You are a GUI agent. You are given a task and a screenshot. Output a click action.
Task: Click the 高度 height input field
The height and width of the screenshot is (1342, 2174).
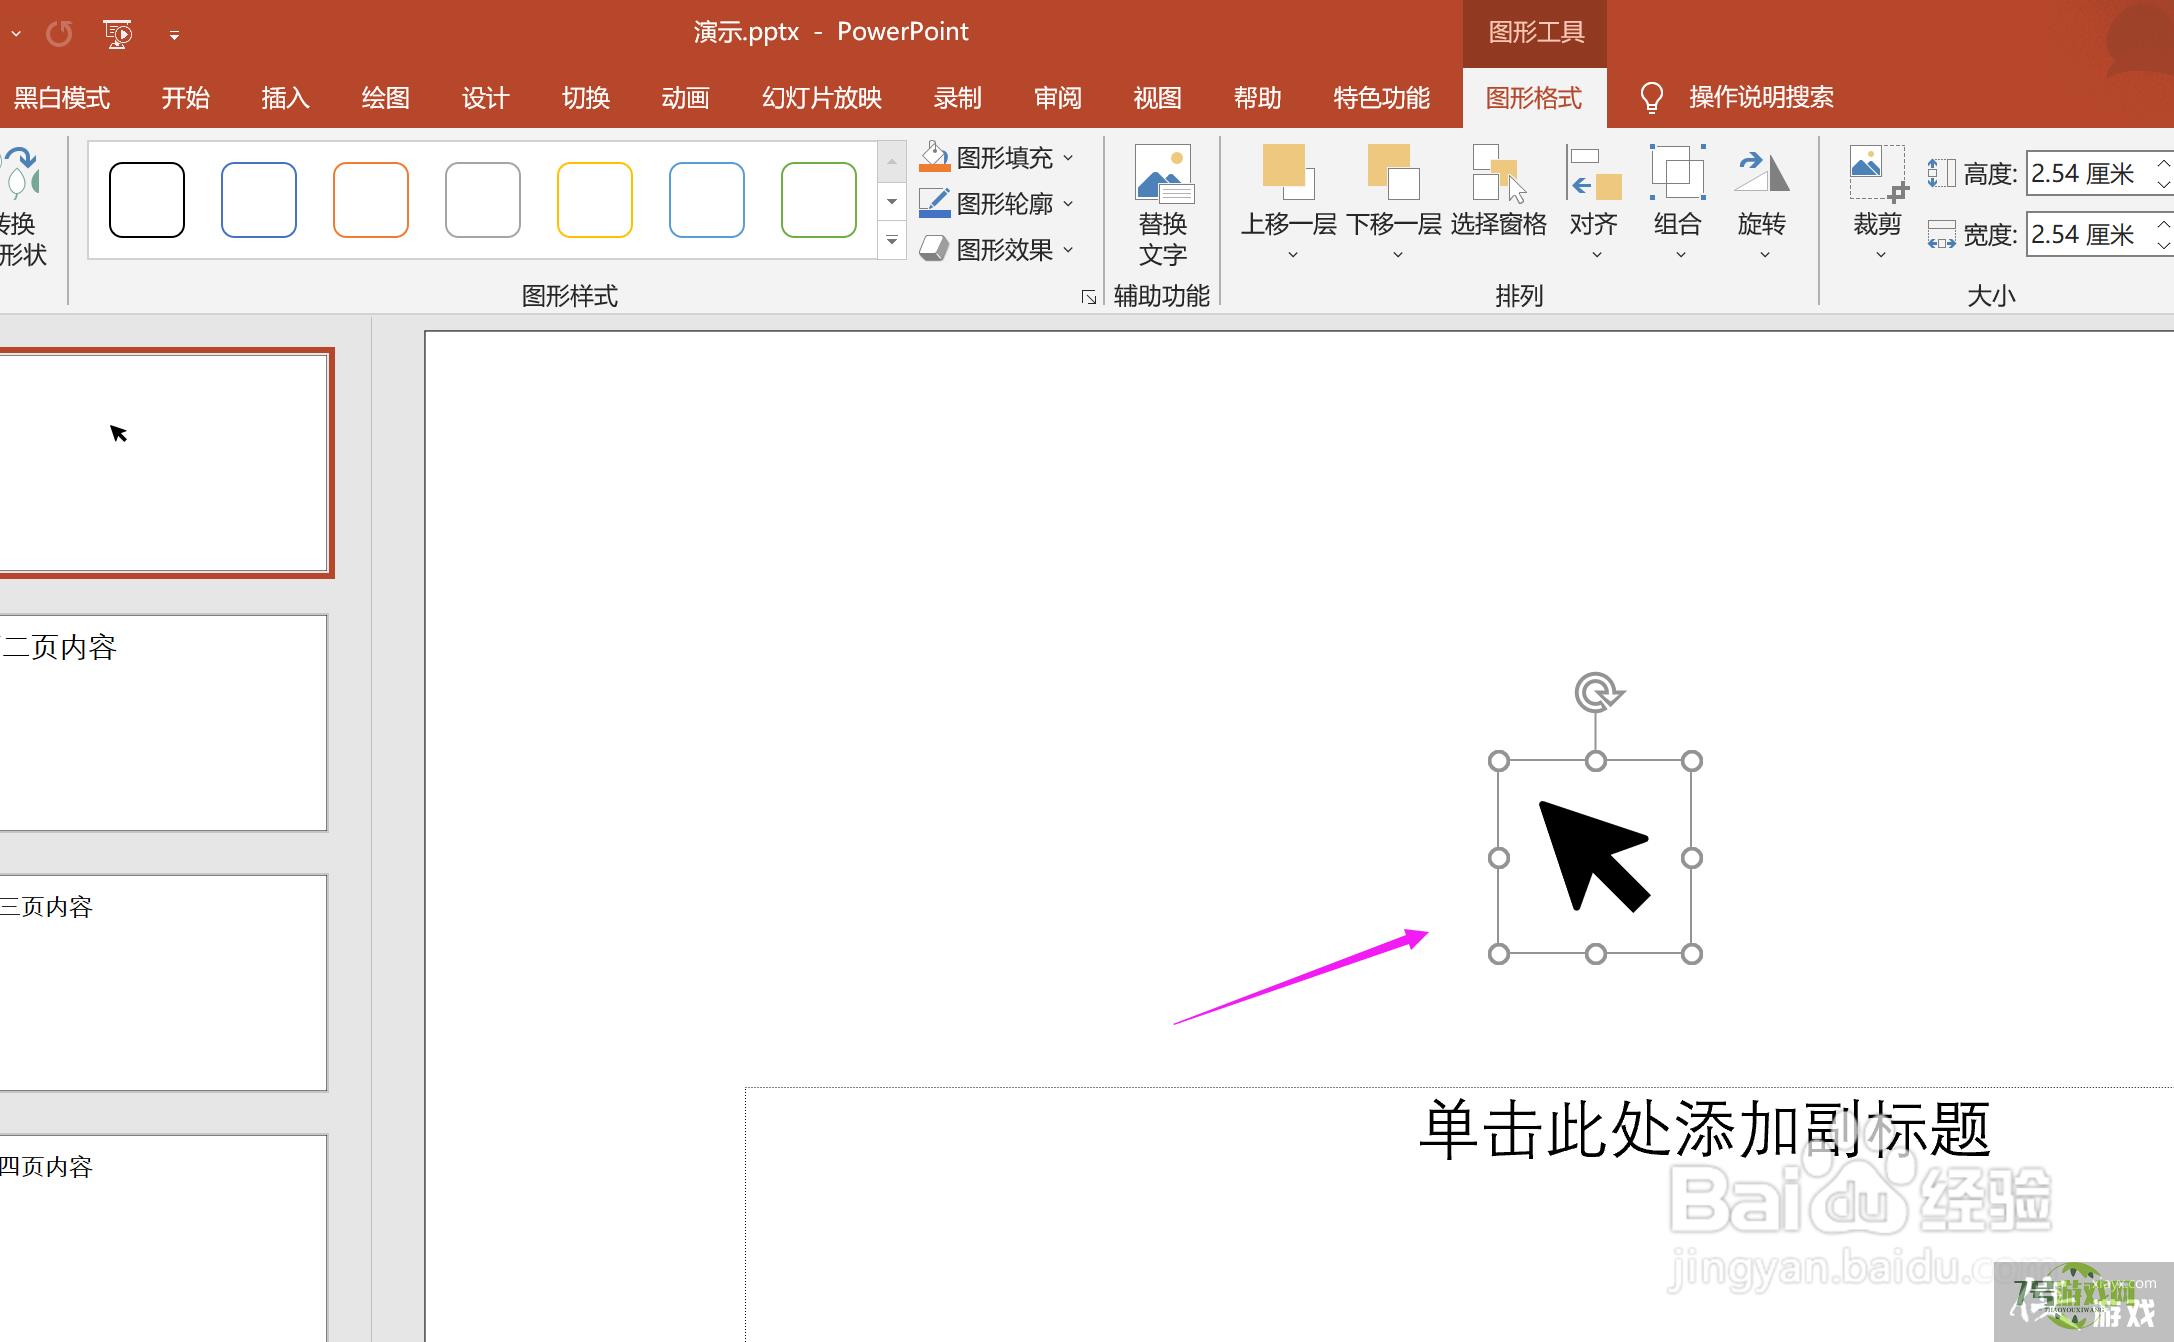2090,174
